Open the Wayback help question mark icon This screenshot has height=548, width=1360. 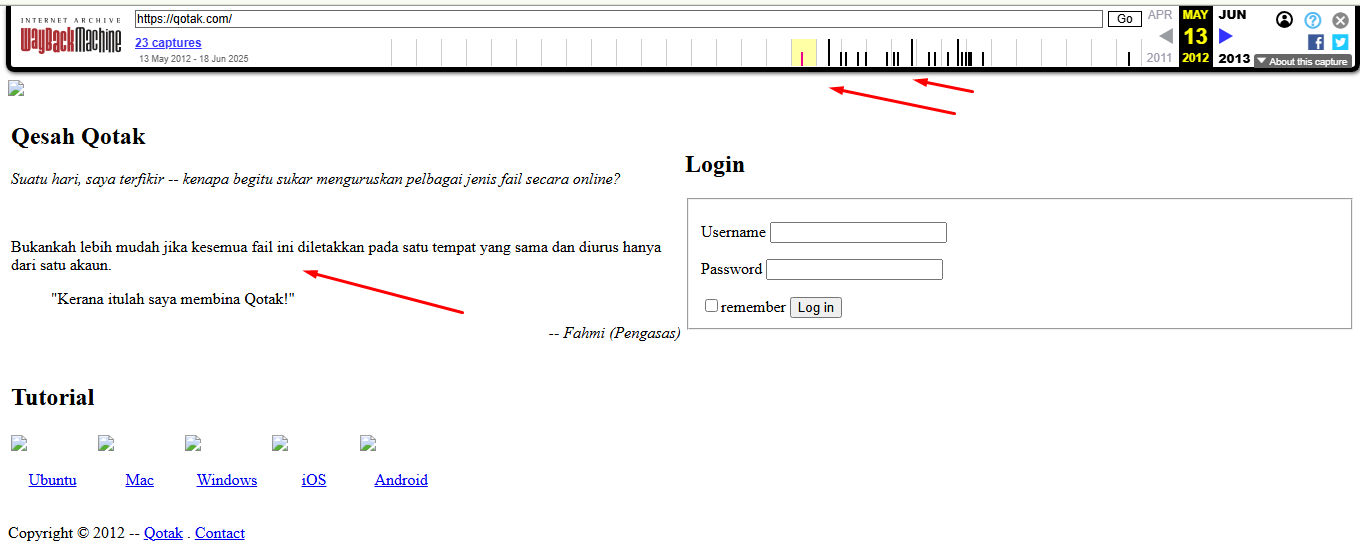(1313, 20)
